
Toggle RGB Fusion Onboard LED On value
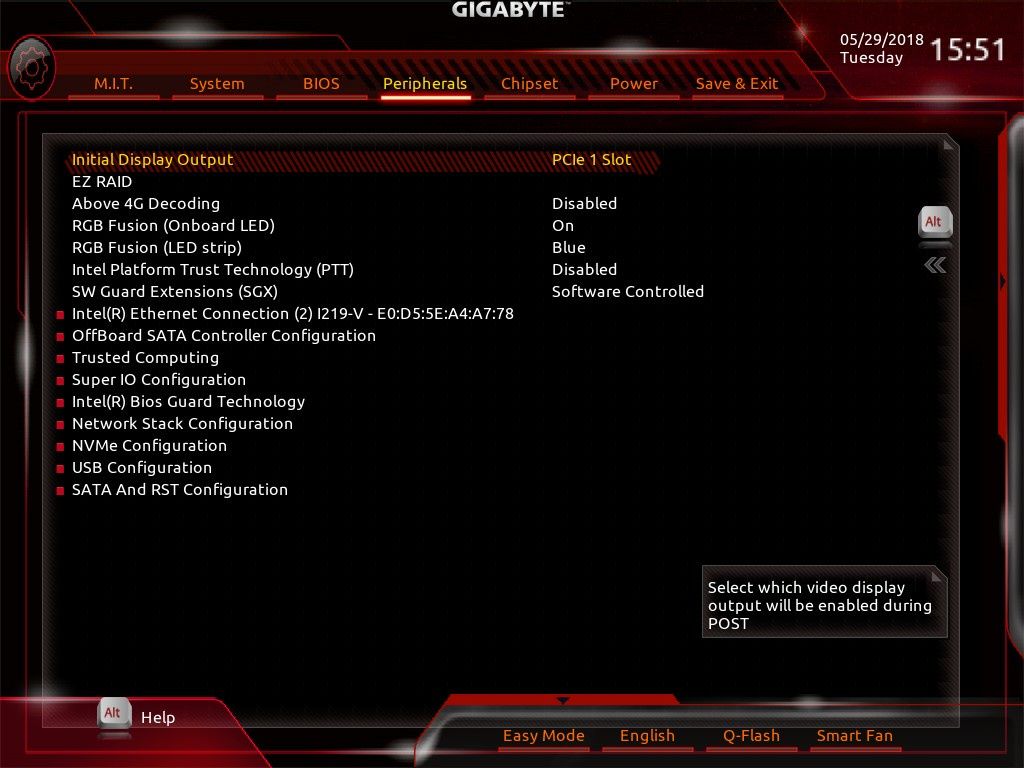tap(563, 226)
